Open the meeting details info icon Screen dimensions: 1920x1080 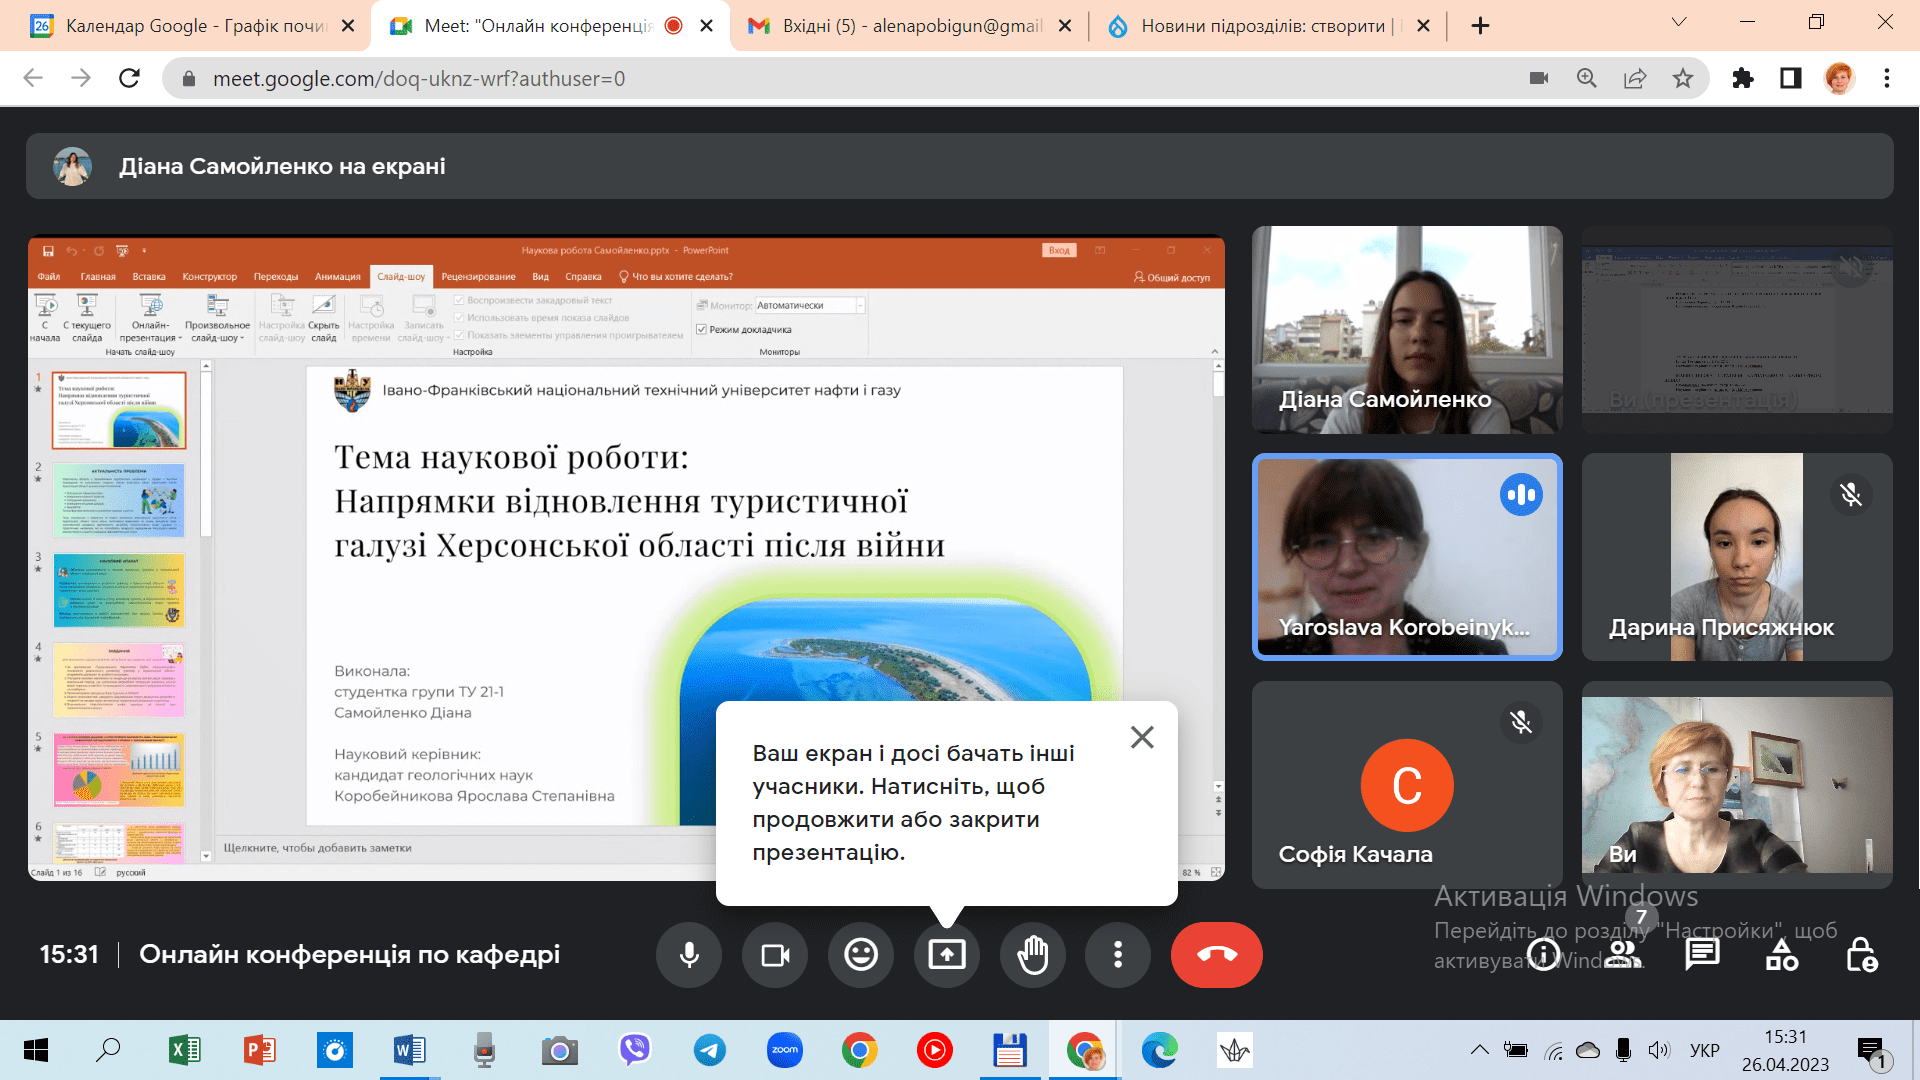tap(1543, 955)
